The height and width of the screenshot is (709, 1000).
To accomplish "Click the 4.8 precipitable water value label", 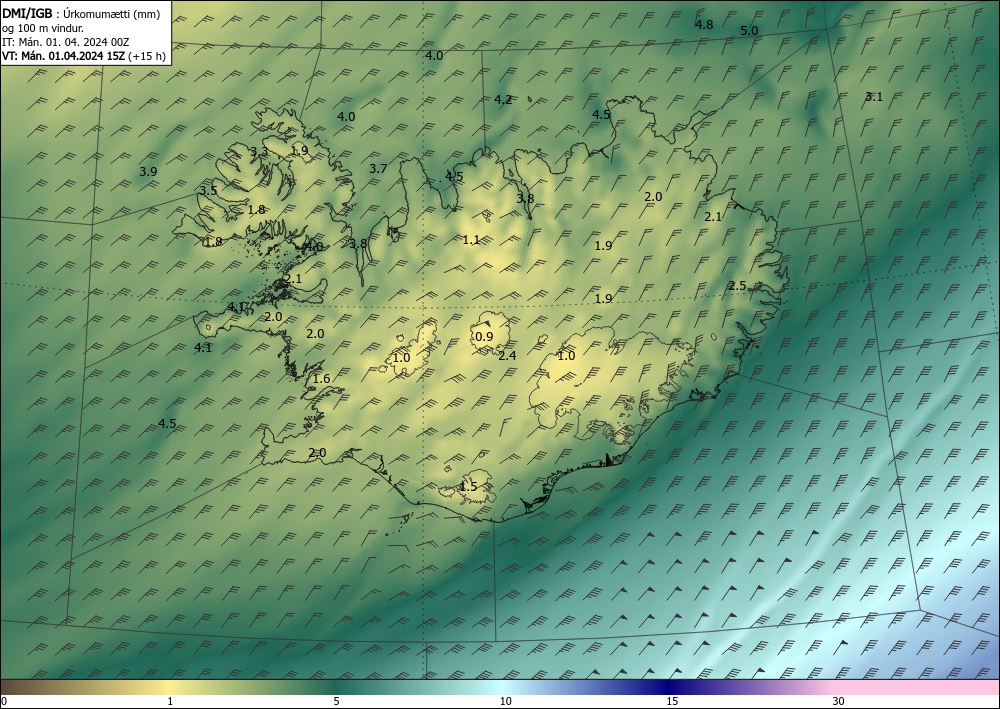I will [703, 25].
